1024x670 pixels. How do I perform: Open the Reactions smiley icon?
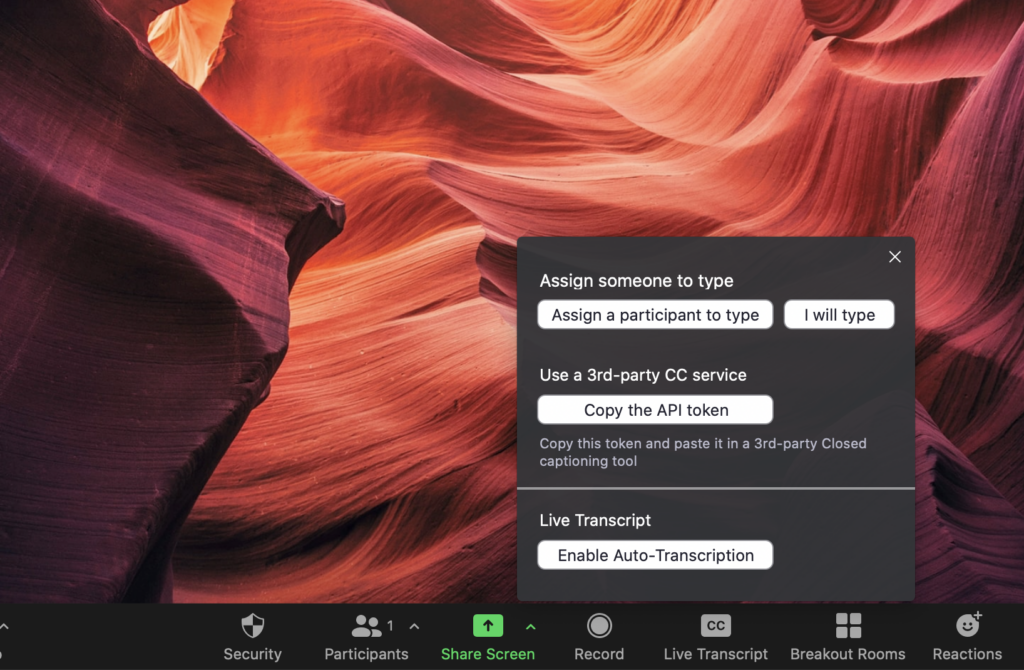[x=967, y=626]
